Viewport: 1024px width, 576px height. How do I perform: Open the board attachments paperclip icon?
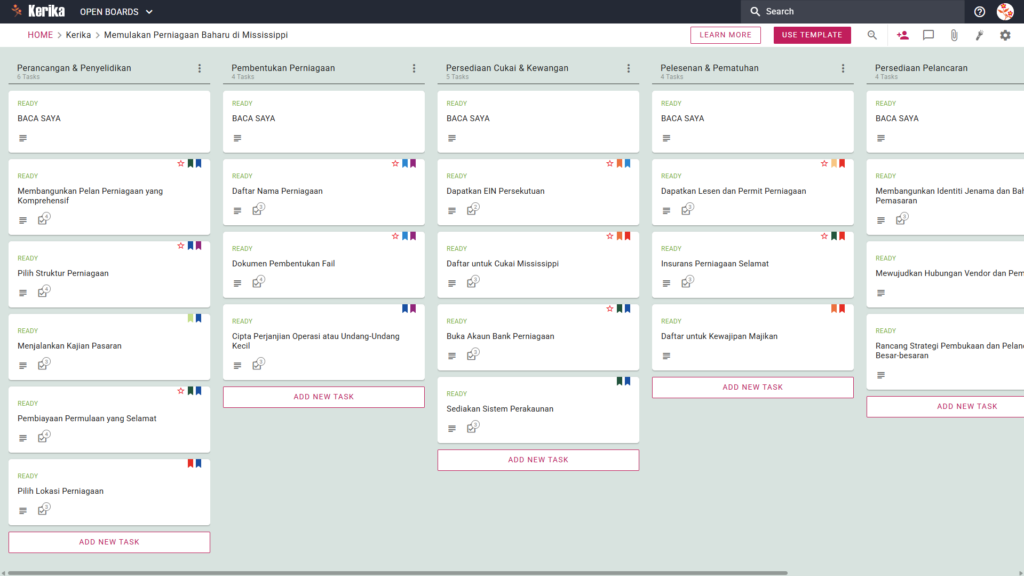coord(954,35)
